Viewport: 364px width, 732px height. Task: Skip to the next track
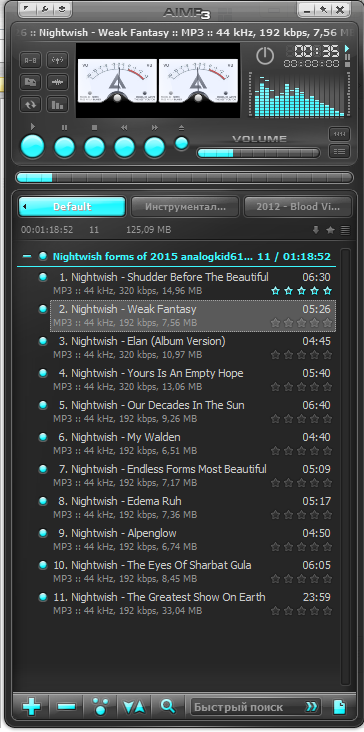pos(154,148)
